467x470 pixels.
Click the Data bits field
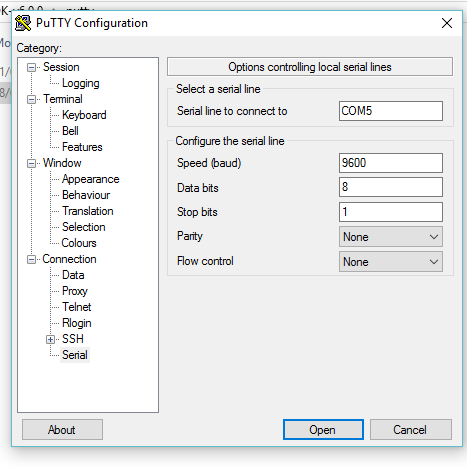(x=391, y=187)
